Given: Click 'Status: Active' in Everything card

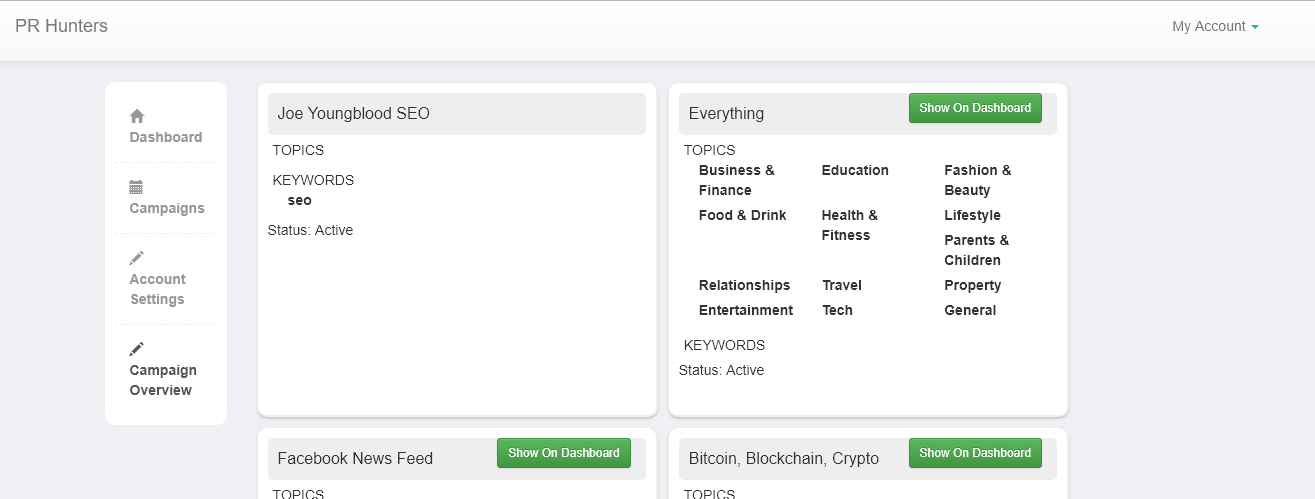Looking at the screenshot, I should [721, 370].
